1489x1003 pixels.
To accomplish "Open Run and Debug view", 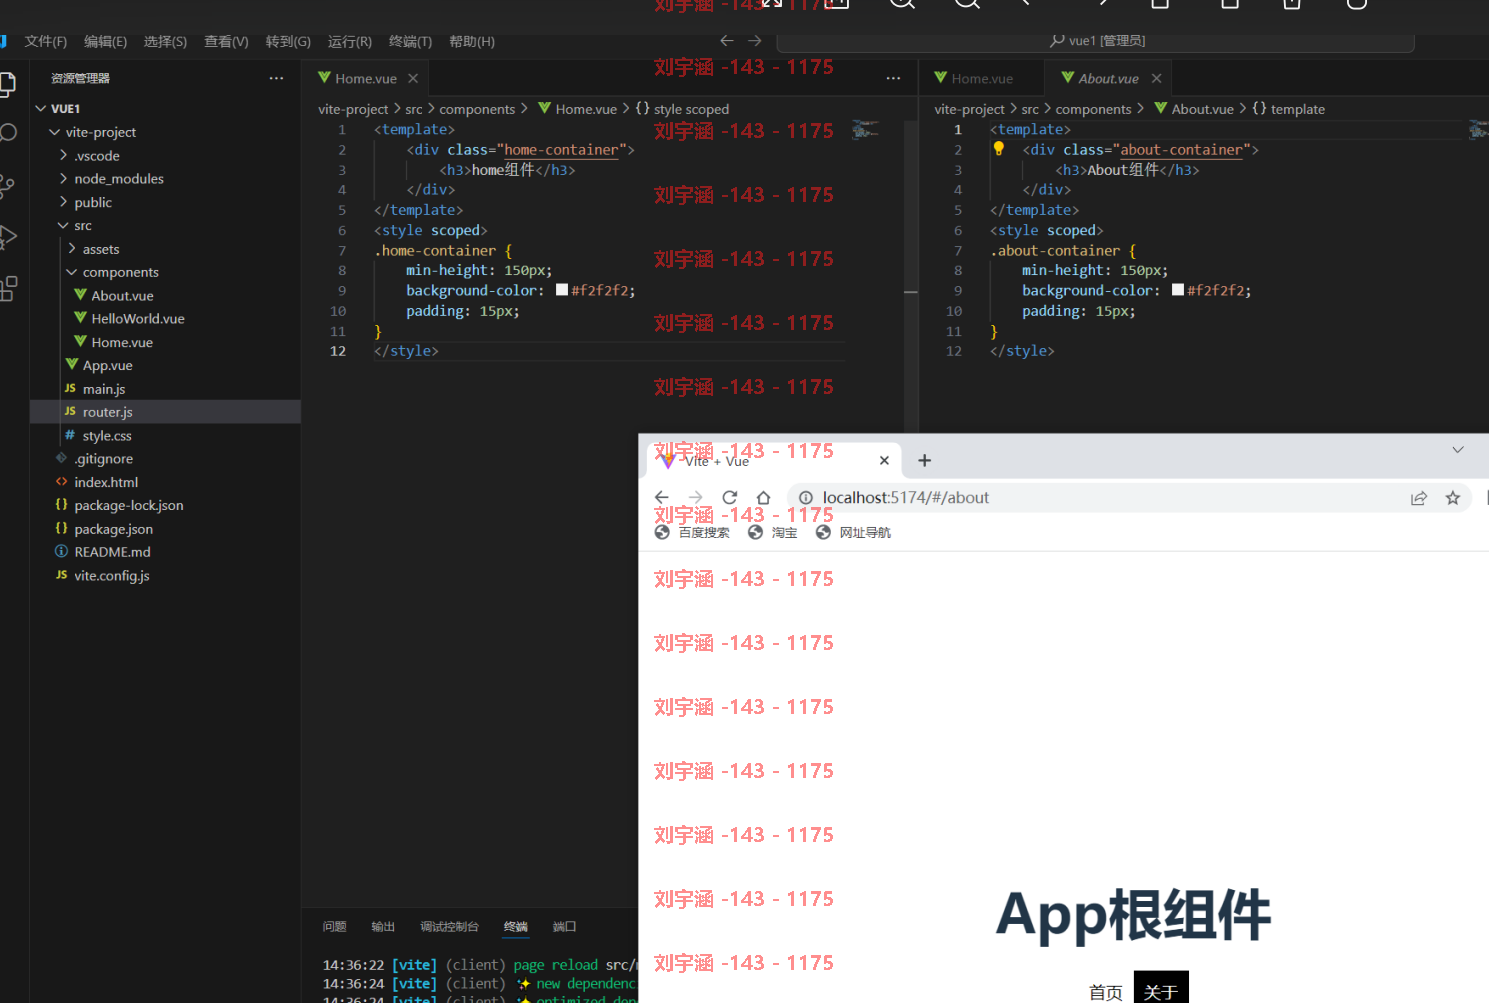I will click(8, 237).
